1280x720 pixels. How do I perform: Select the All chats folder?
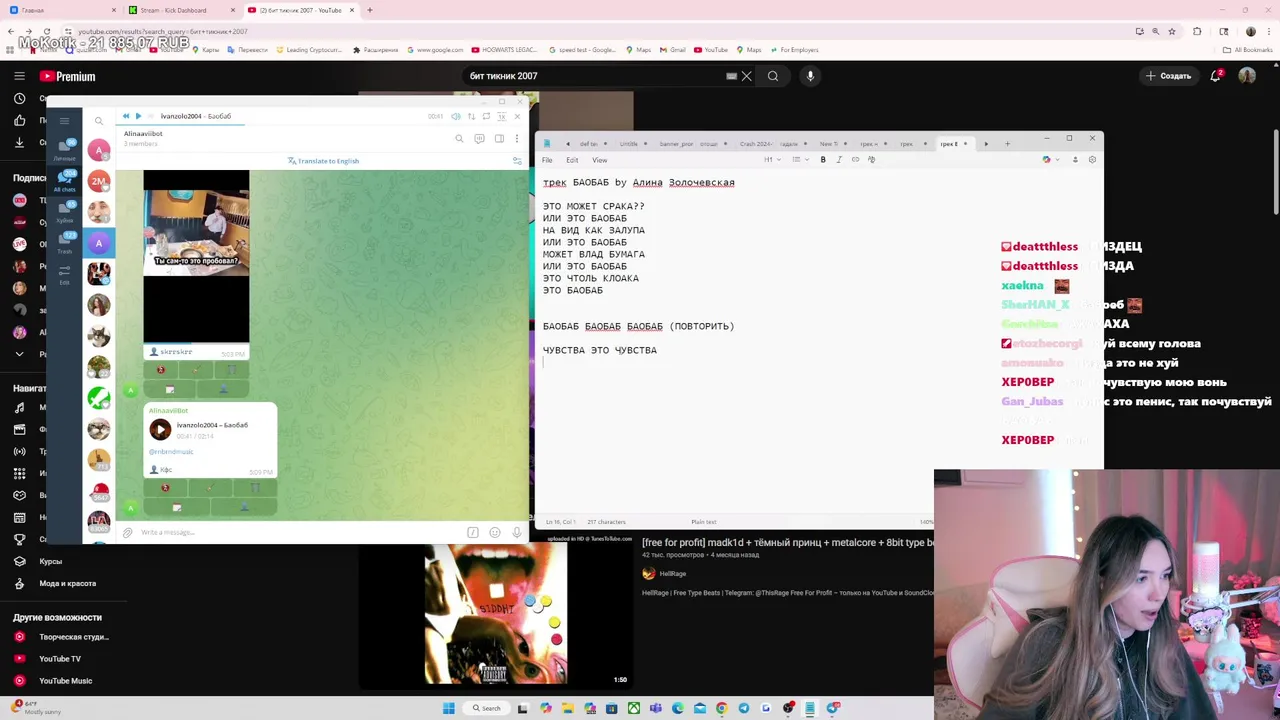point(65,181)
